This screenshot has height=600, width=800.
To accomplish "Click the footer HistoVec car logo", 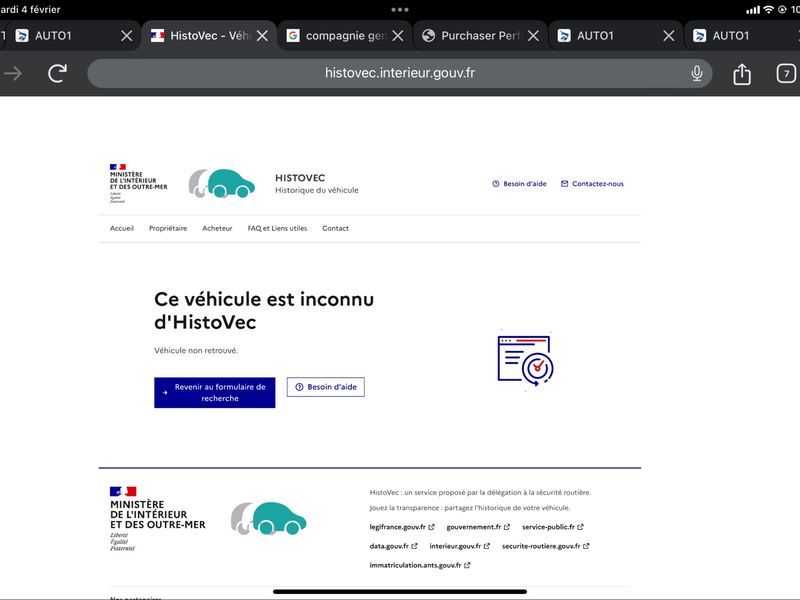I will [268, 518].
